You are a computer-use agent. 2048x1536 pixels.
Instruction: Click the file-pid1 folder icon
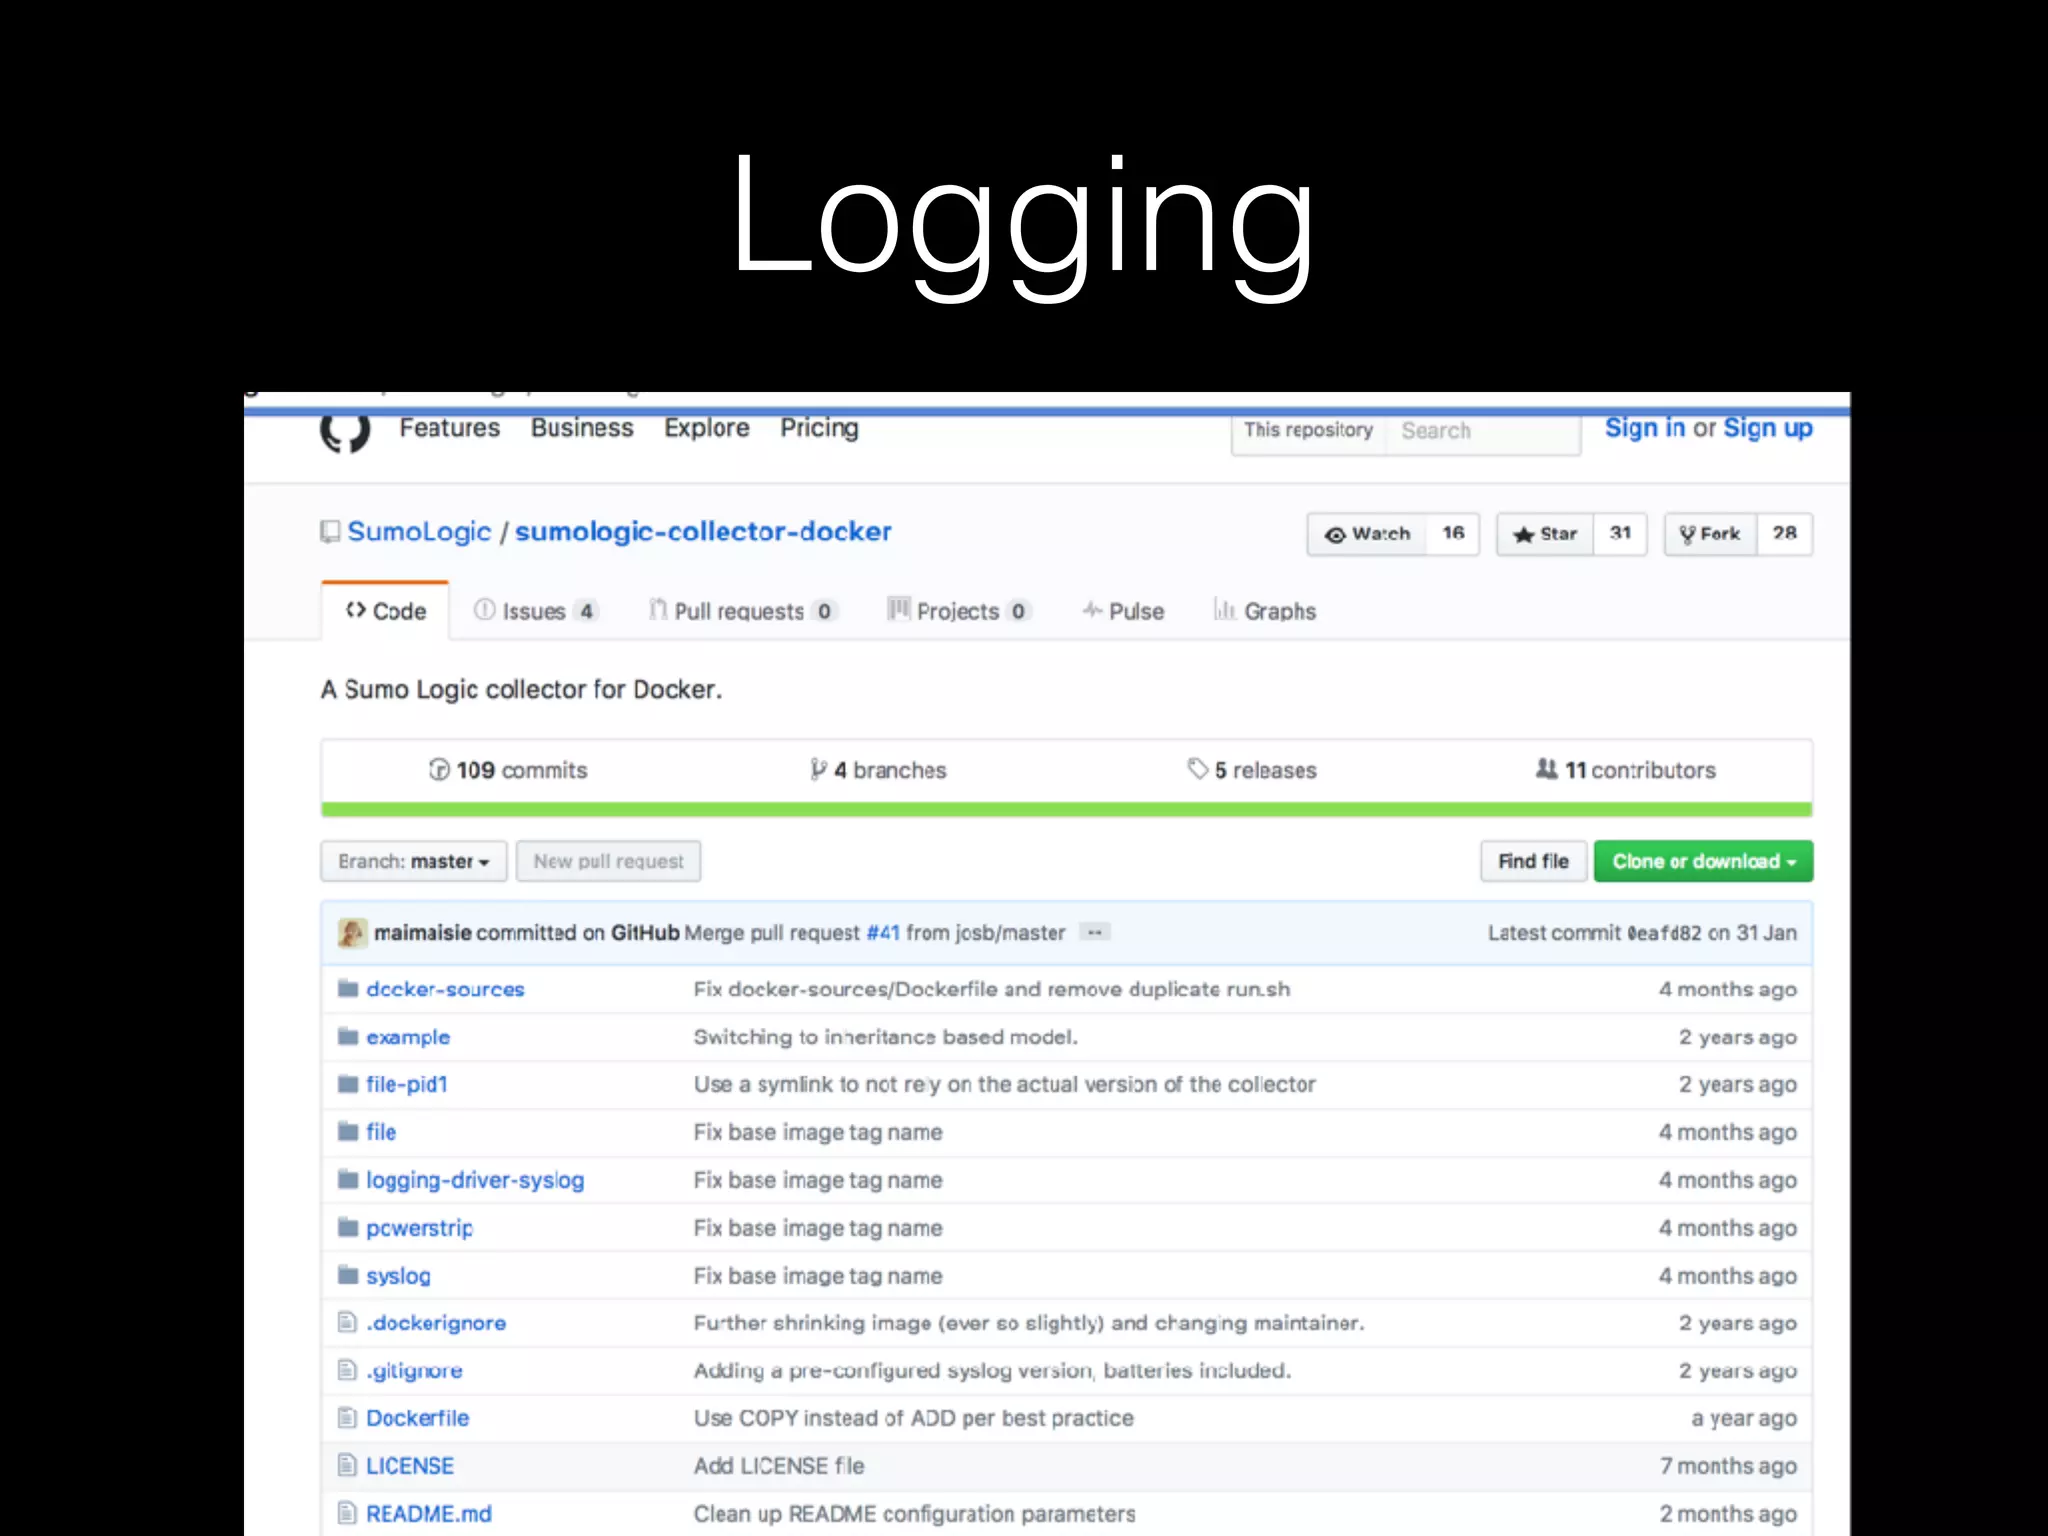coord(348,1083)
